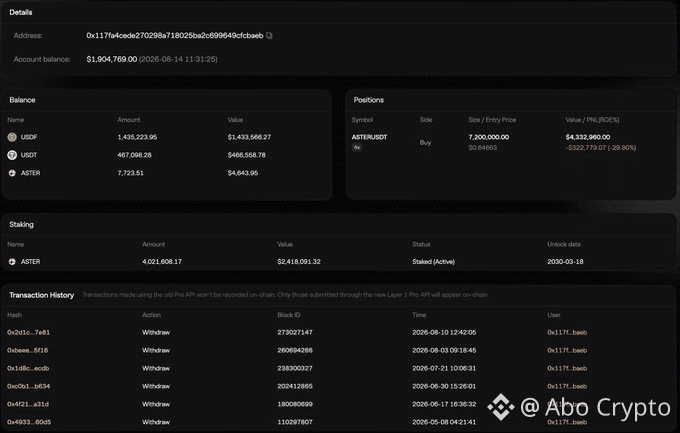The width and height of the screenshot is (680, 433).
Task: Open transaction hash 0x4933...60d5
Action: pos(29,422)
